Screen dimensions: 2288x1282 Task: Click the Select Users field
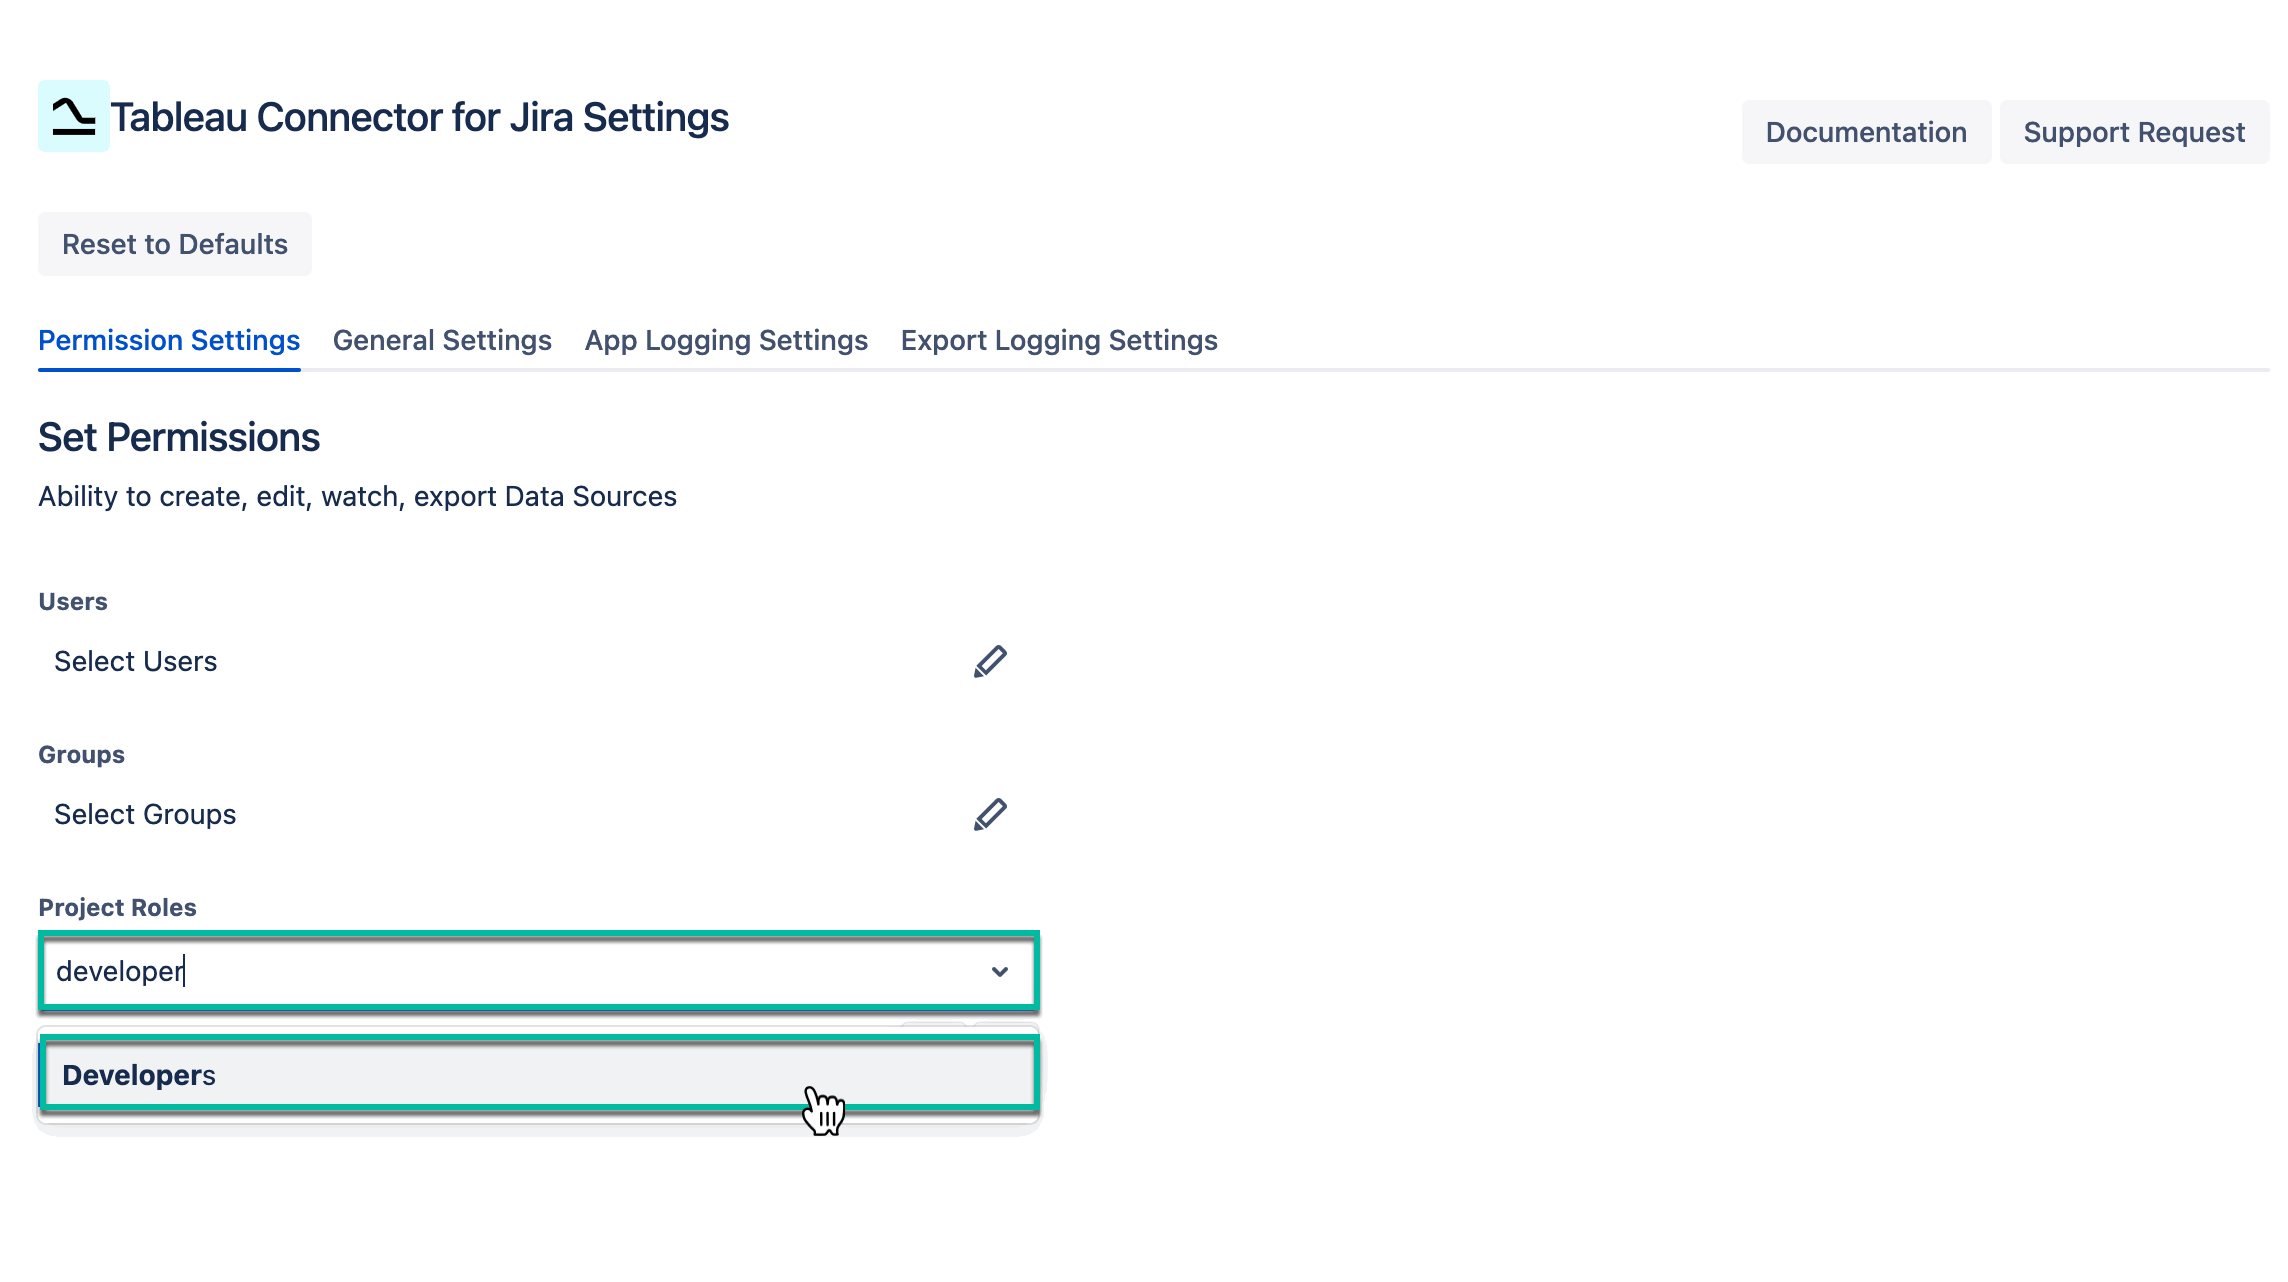135,660
